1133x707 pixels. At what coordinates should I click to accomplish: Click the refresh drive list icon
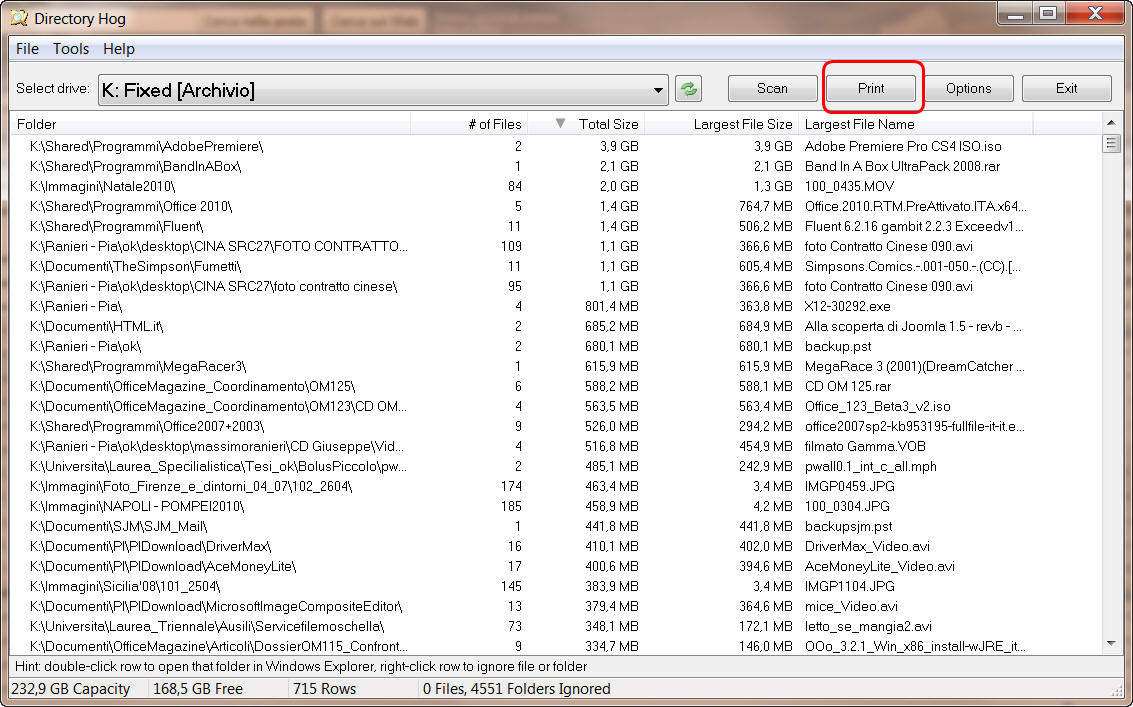click(x=688, y=88)
